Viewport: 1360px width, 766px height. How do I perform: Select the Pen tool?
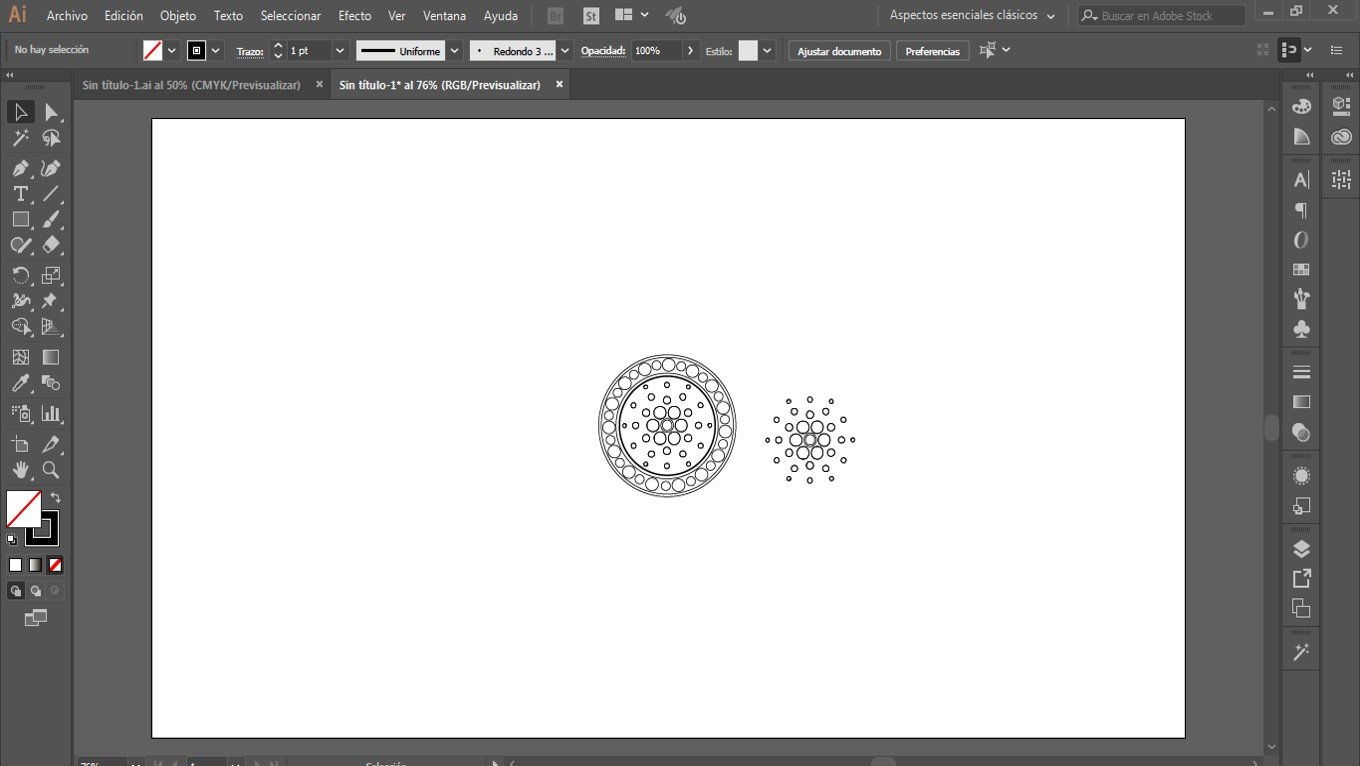[x=21, y=168]
